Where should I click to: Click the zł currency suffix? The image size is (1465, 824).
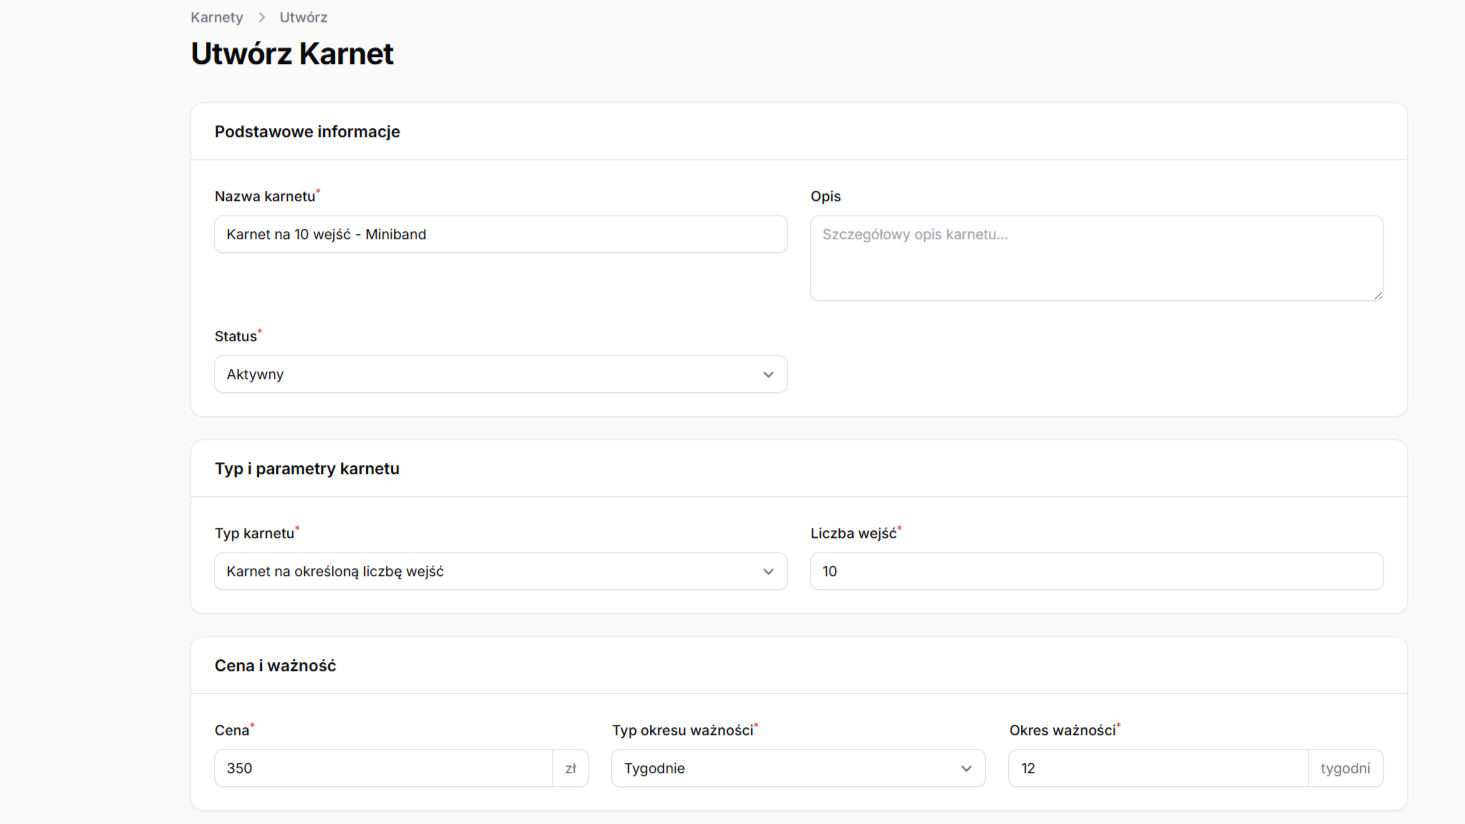click(x=570, y=768)
